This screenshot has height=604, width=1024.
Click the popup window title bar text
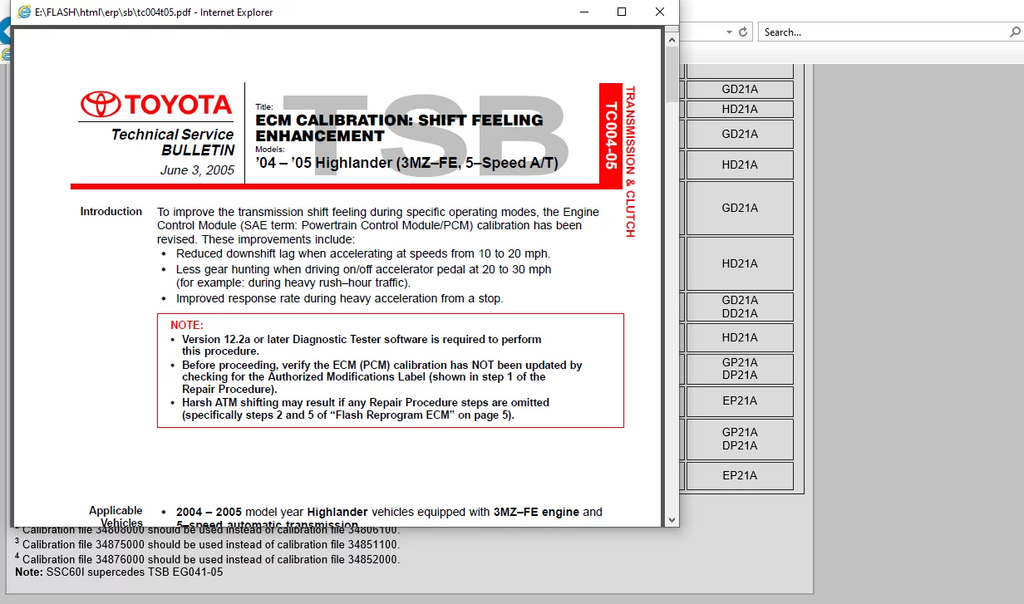(153, 12)
